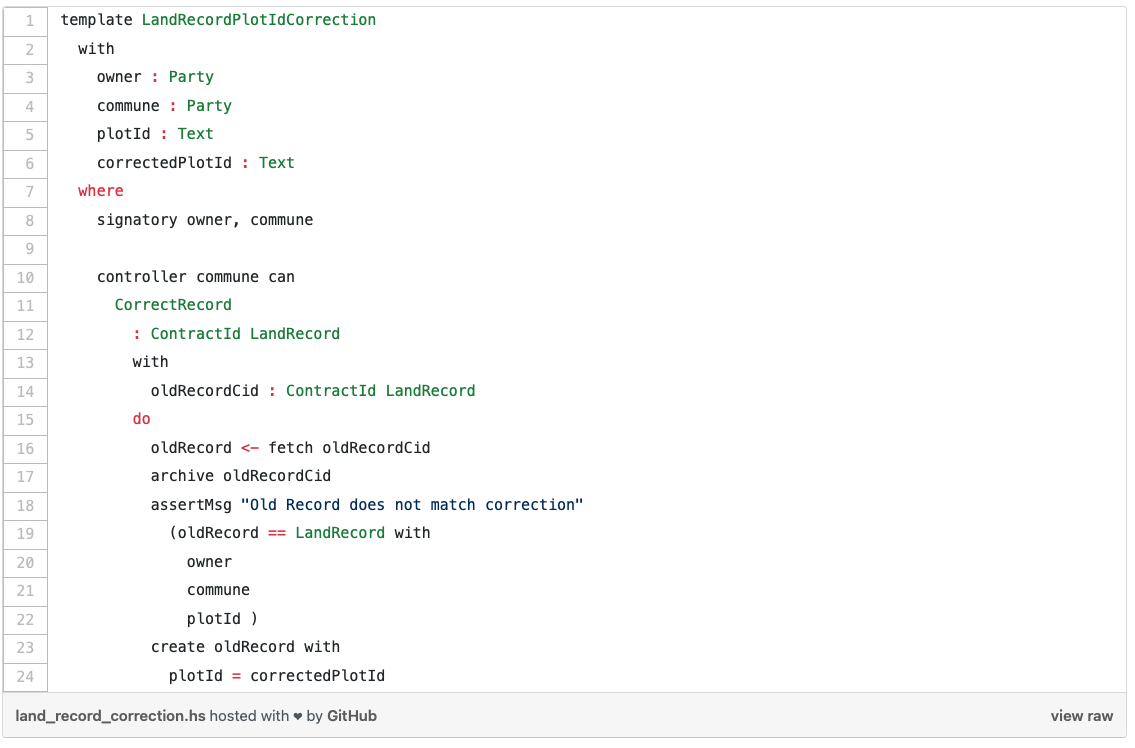The height and width of the screenshot is (748, 1135).
Task: Click on 'correctedPlotId : Text' field
Action: (195, 163)
